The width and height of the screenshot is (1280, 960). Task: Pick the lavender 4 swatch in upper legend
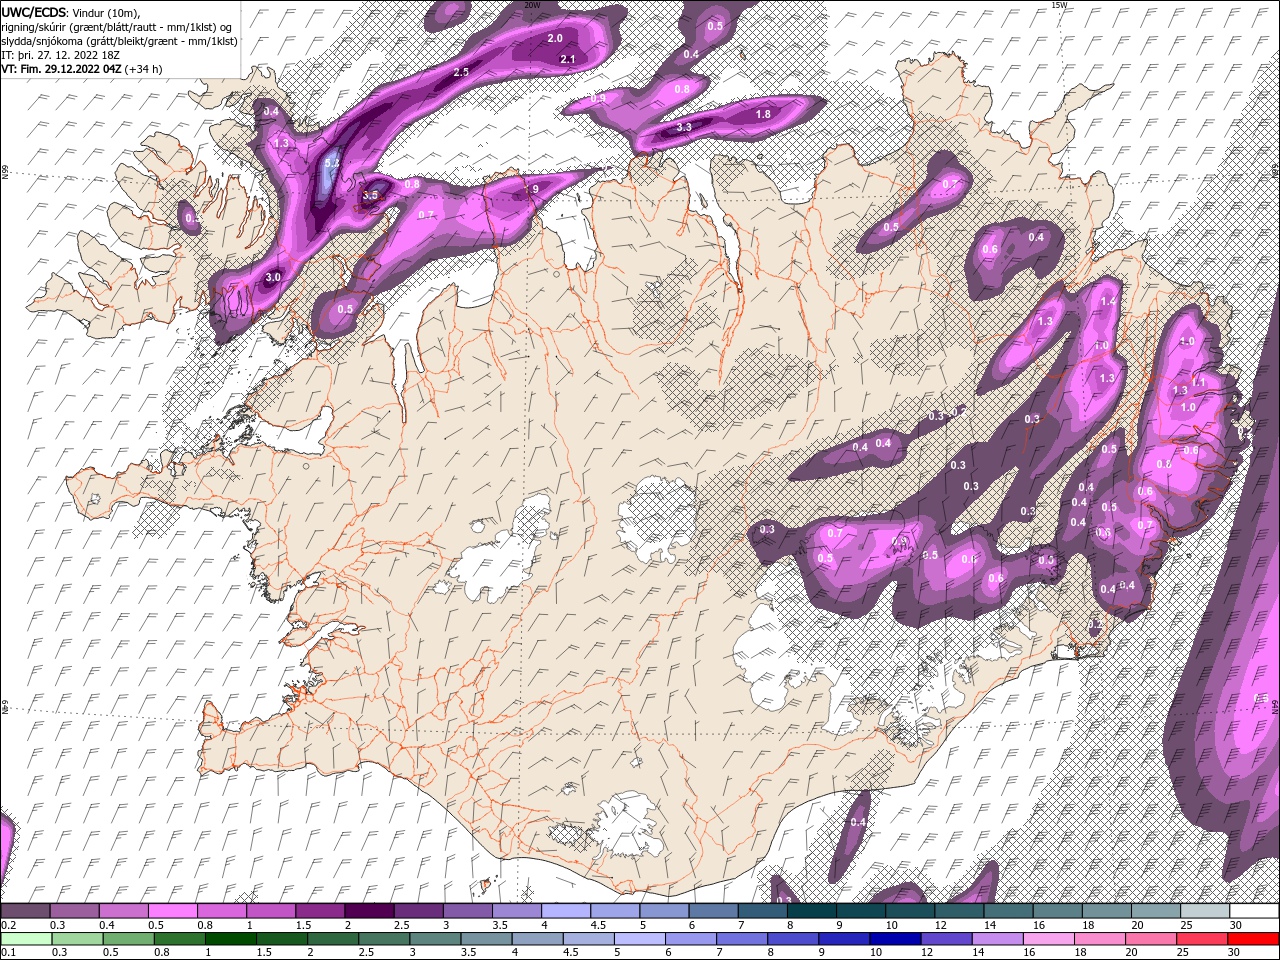pyautogui.click(x=565, y=911)
